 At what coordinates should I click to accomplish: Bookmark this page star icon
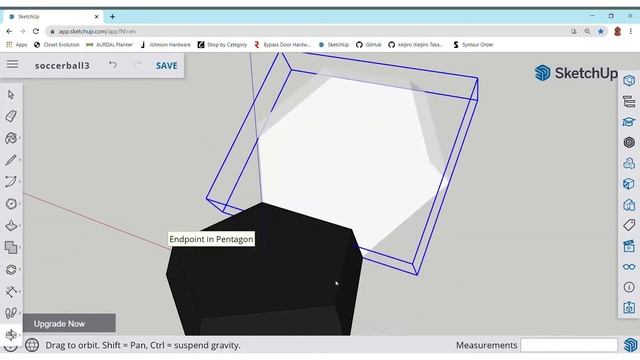pos(601,31)
